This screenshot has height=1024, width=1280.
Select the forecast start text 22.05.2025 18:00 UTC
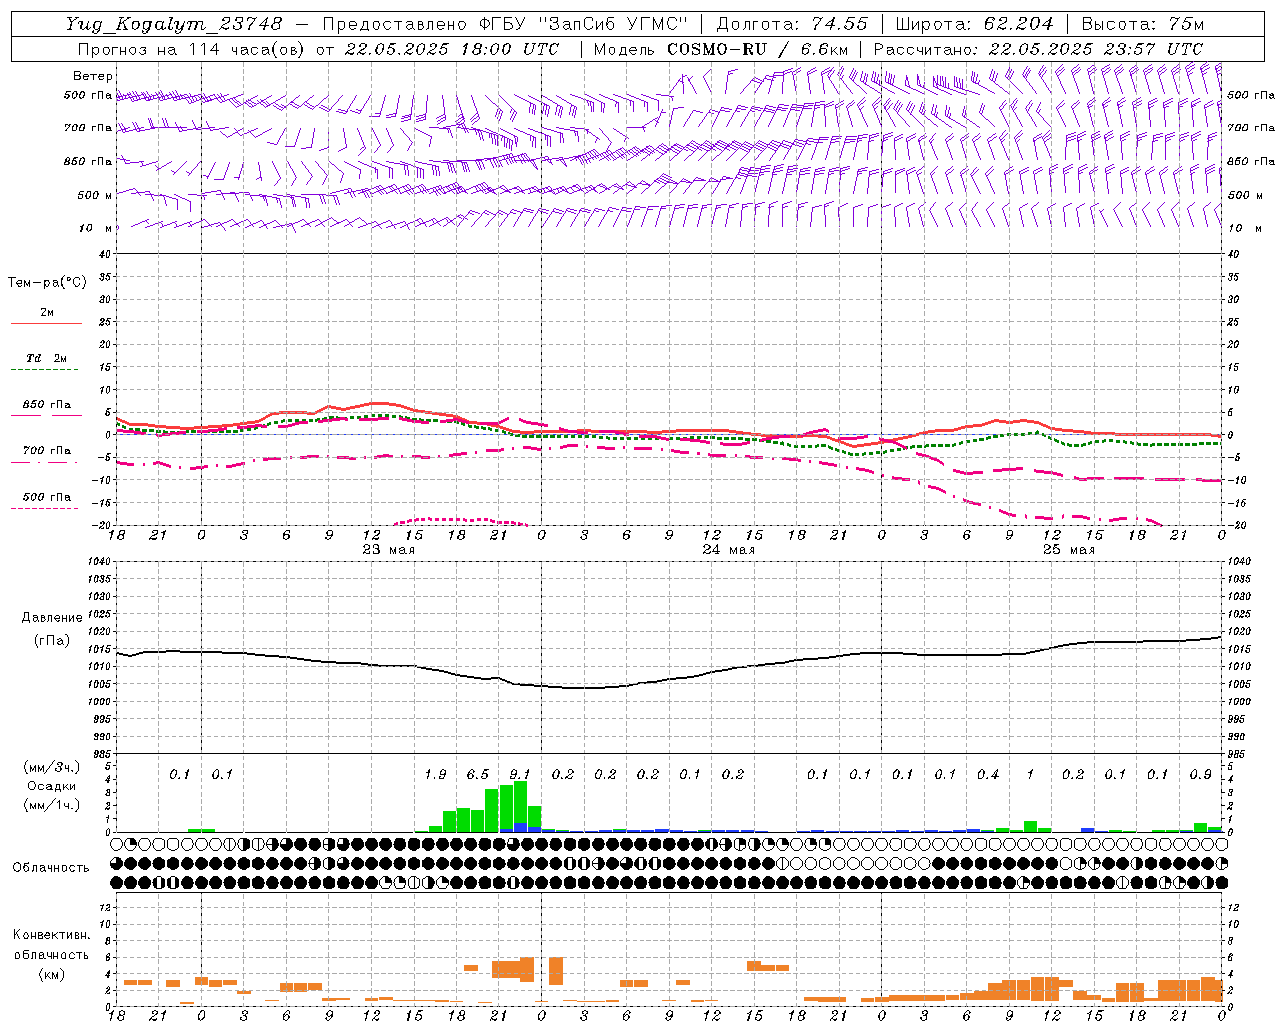point(452,49)
